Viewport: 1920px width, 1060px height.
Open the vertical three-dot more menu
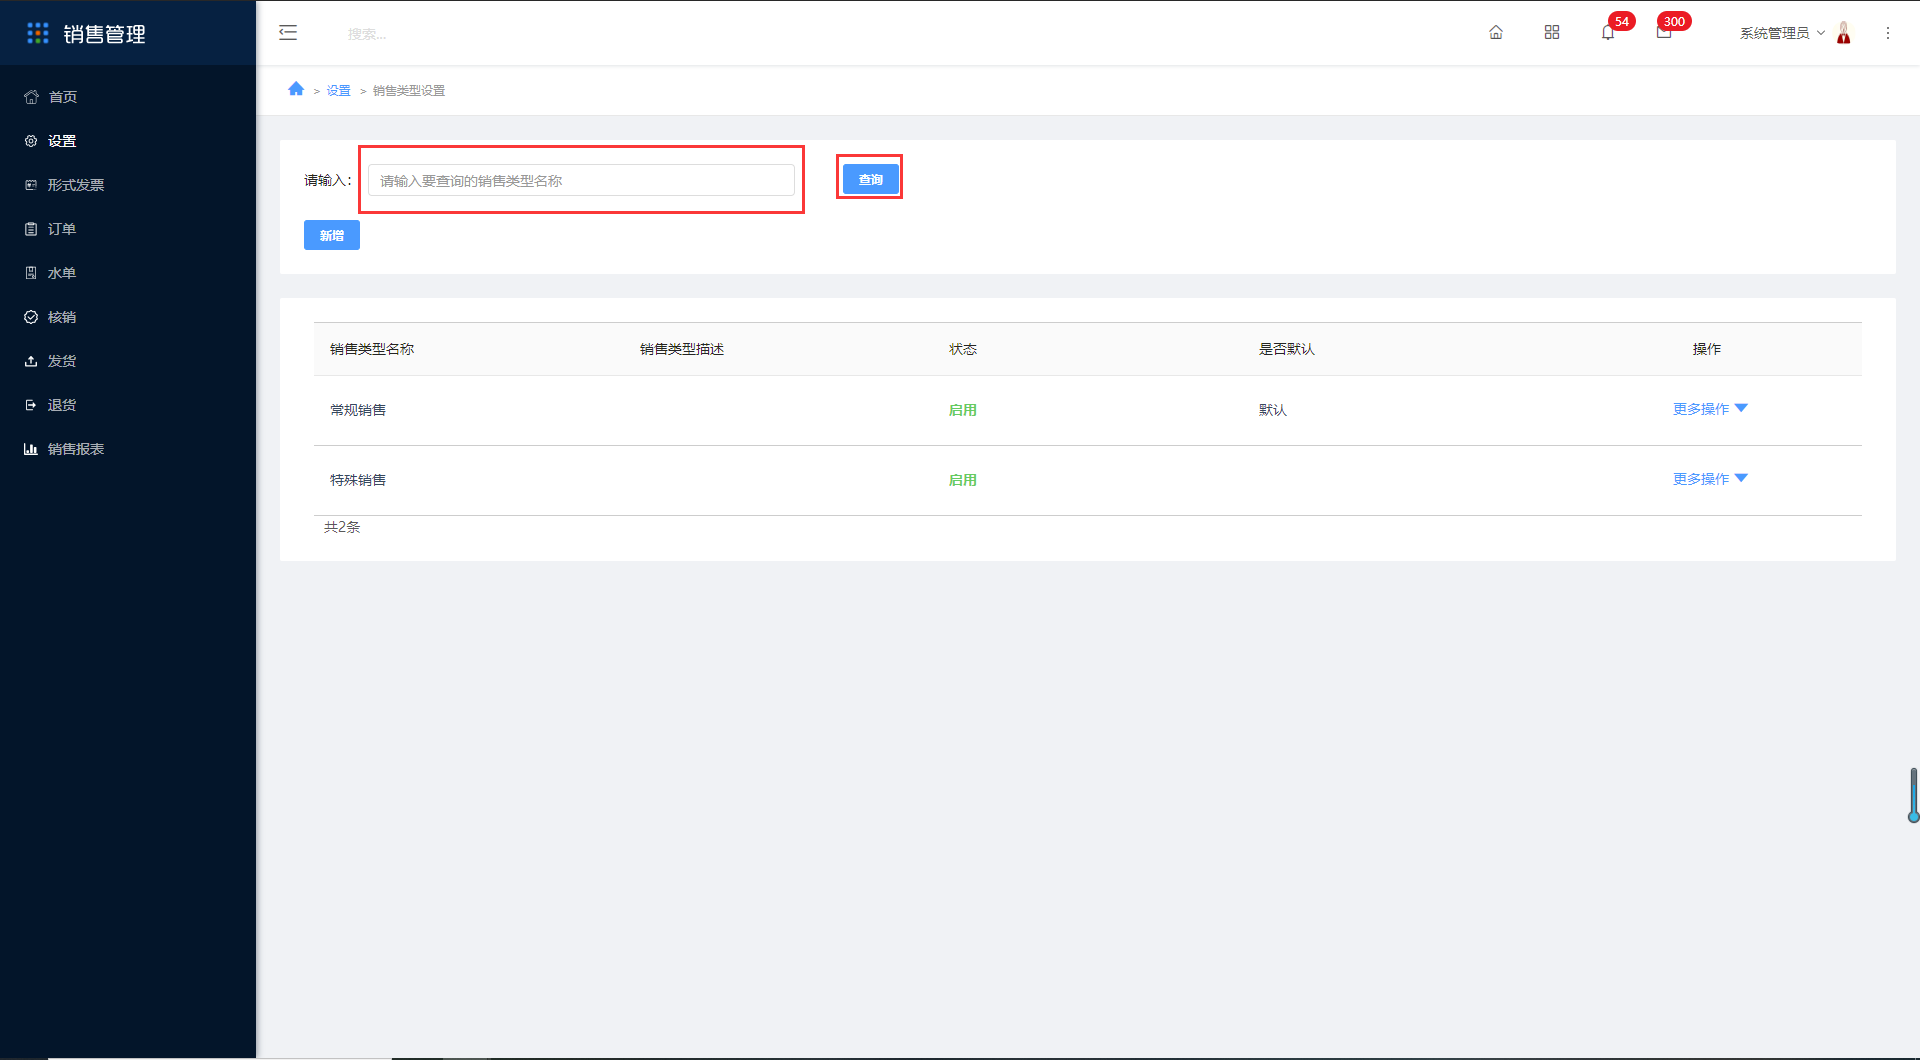(1888, 33)
